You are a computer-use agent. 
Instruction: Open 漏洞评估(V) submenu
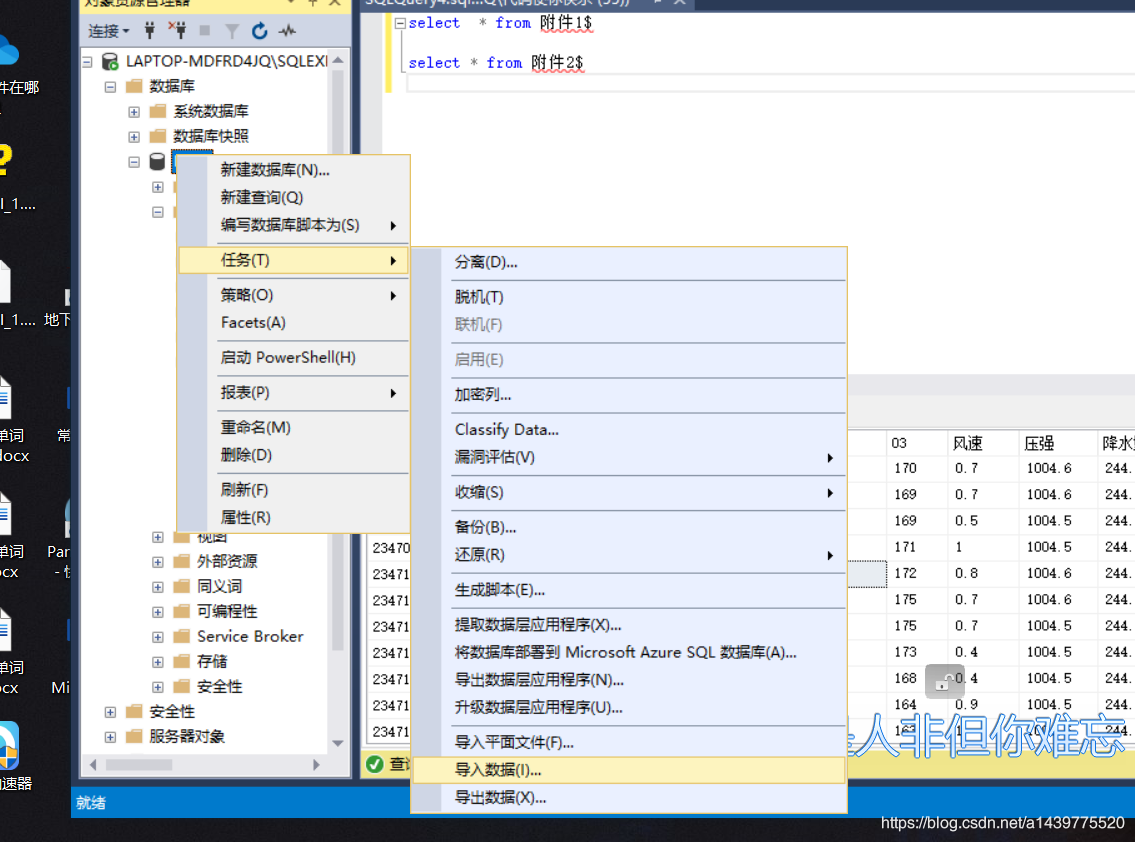coord(628,458)
